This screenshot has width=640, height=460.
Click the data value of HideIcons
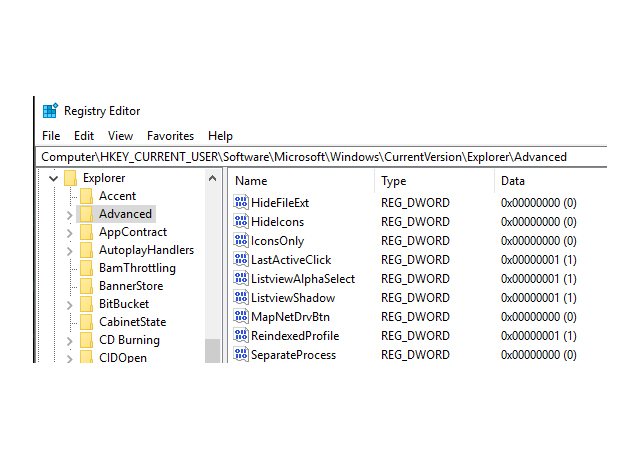[539, 222]
